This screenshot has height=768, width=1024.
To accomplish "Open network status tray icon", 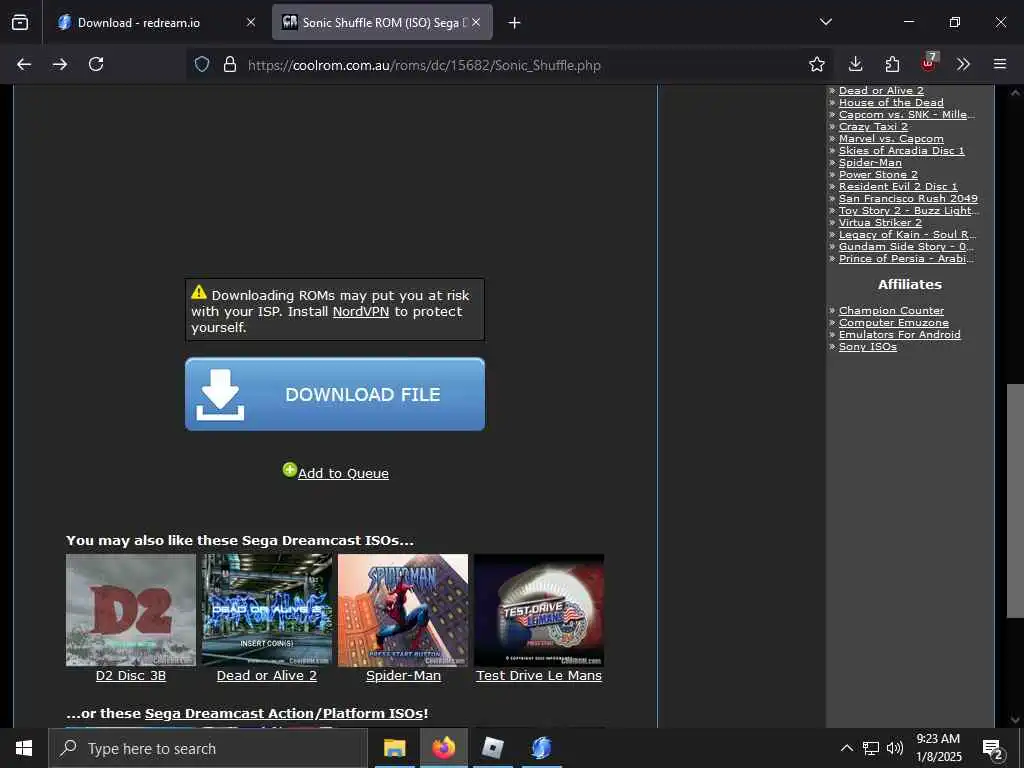I will point(871,748).
